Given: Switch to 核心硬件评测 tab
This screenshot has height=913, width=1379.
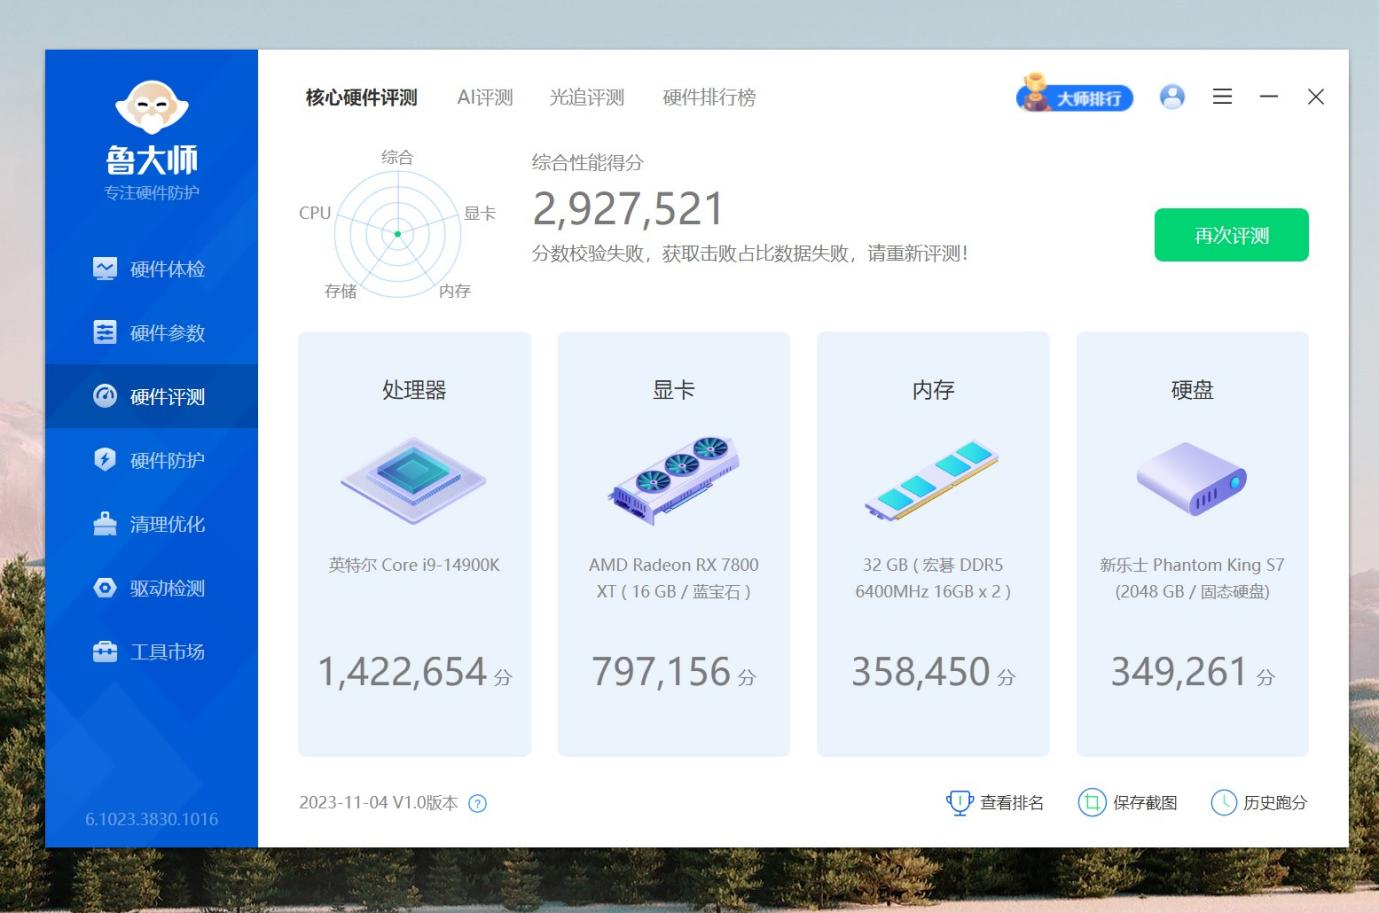Looking at the screenshot, I should pos(361,98).
